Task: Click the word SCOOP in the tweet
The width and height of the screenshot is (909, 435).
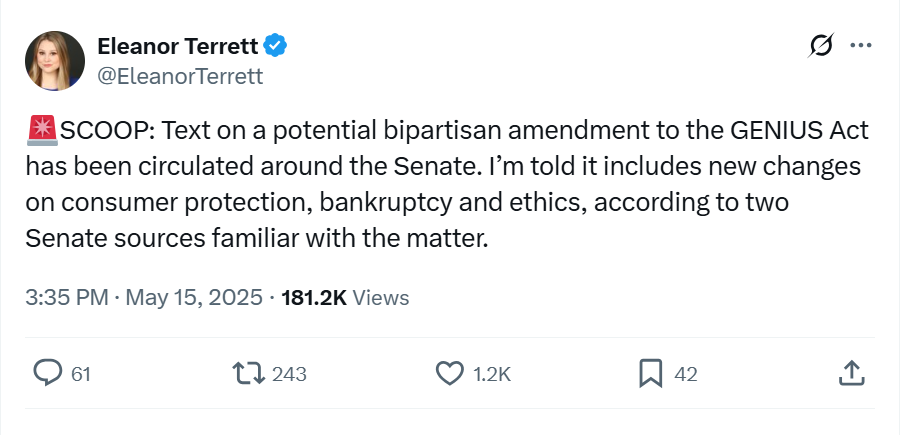Action: (x=103, y=130)
